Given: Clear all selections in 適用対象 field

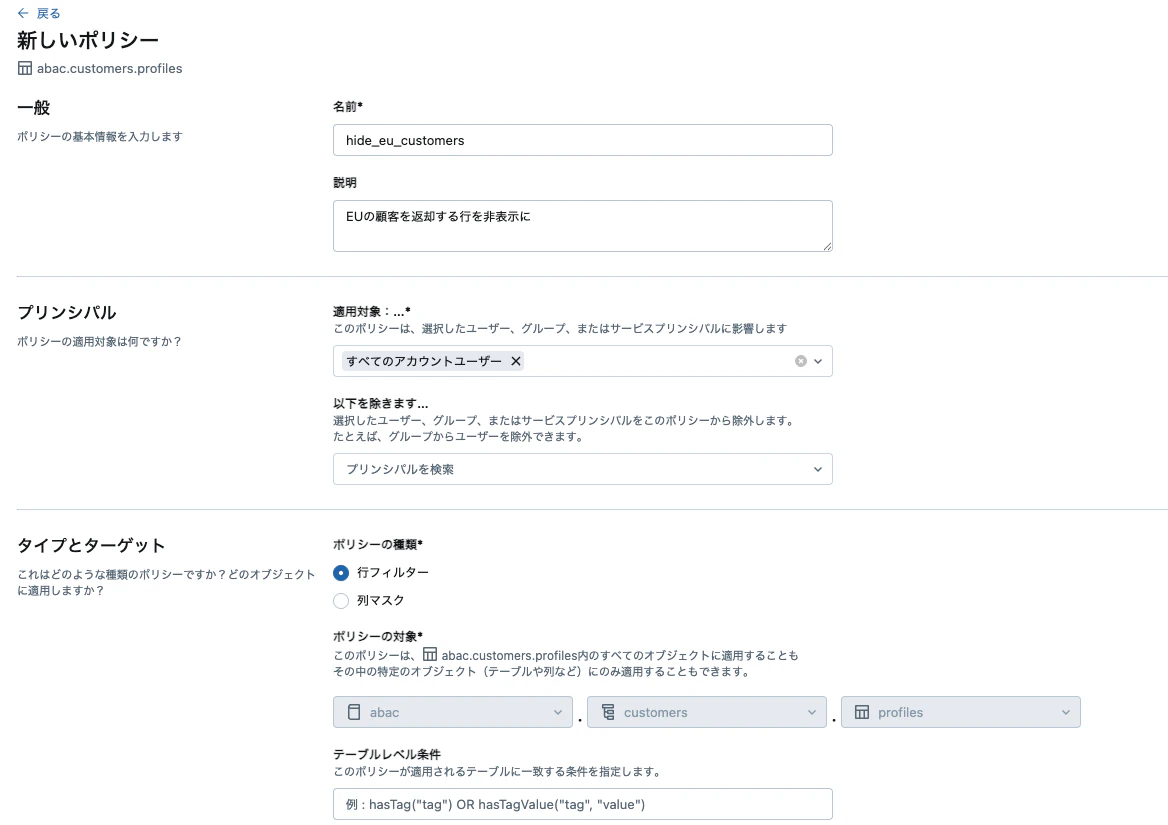Looking at the screenshot, I should 801,361.
